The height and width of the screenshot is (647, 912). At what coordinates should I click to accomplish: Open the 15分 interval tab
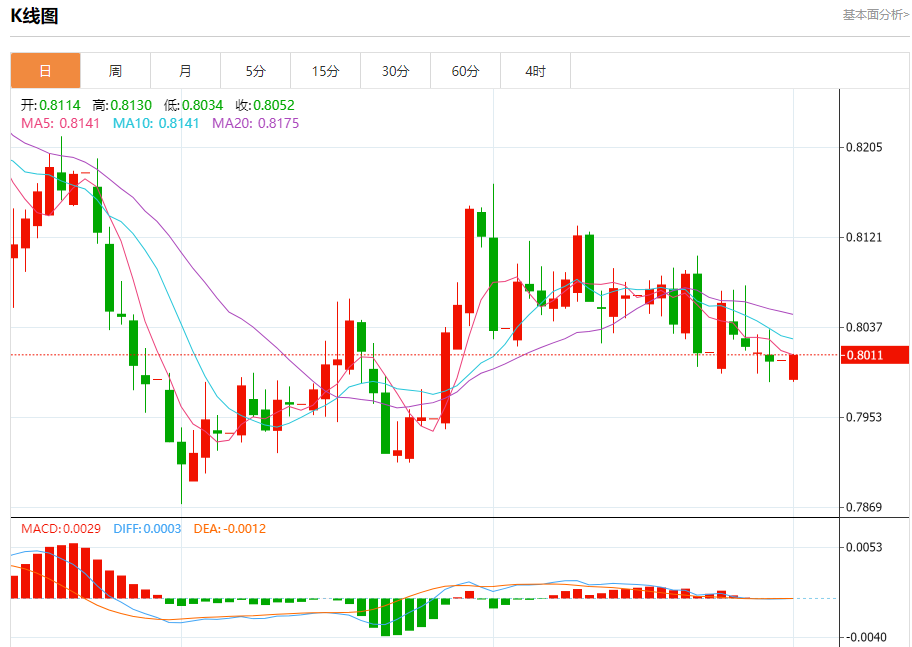325,71
